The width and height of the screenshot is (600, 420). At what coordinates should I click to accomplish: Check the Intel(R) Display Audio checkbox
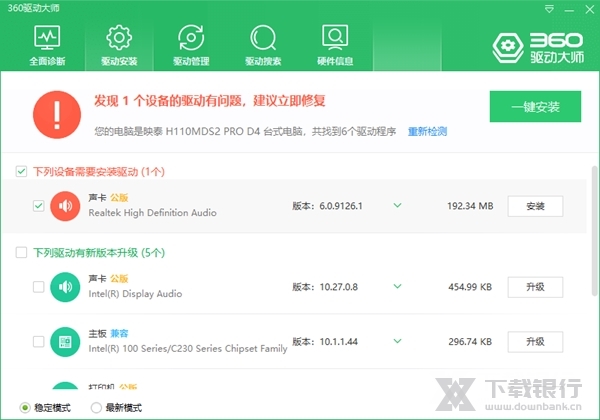39,287
